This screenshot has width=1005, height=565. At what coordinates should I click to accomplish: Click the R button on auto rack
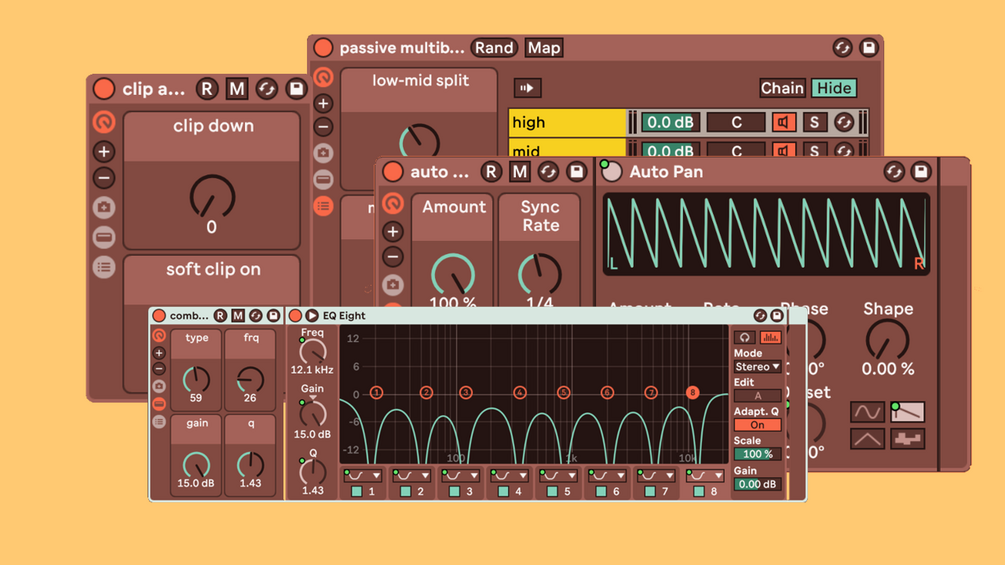pos(491,172)
